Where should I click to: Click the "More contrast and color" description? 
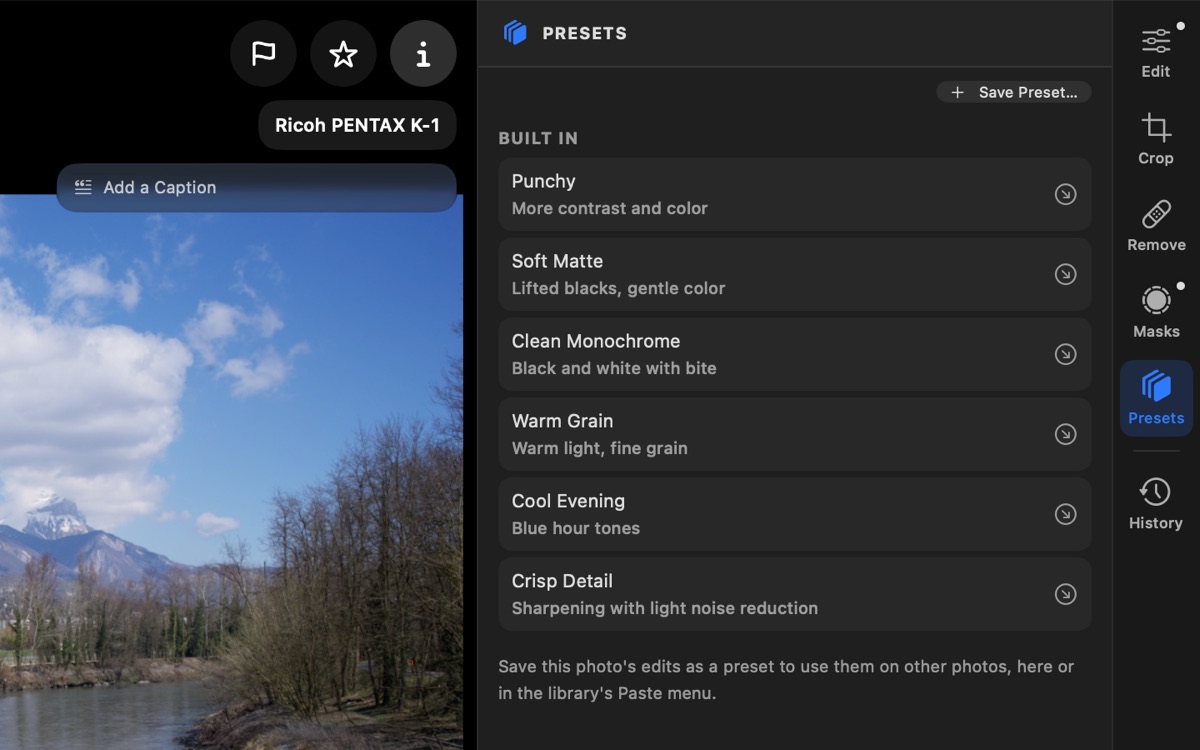(610, 208)
